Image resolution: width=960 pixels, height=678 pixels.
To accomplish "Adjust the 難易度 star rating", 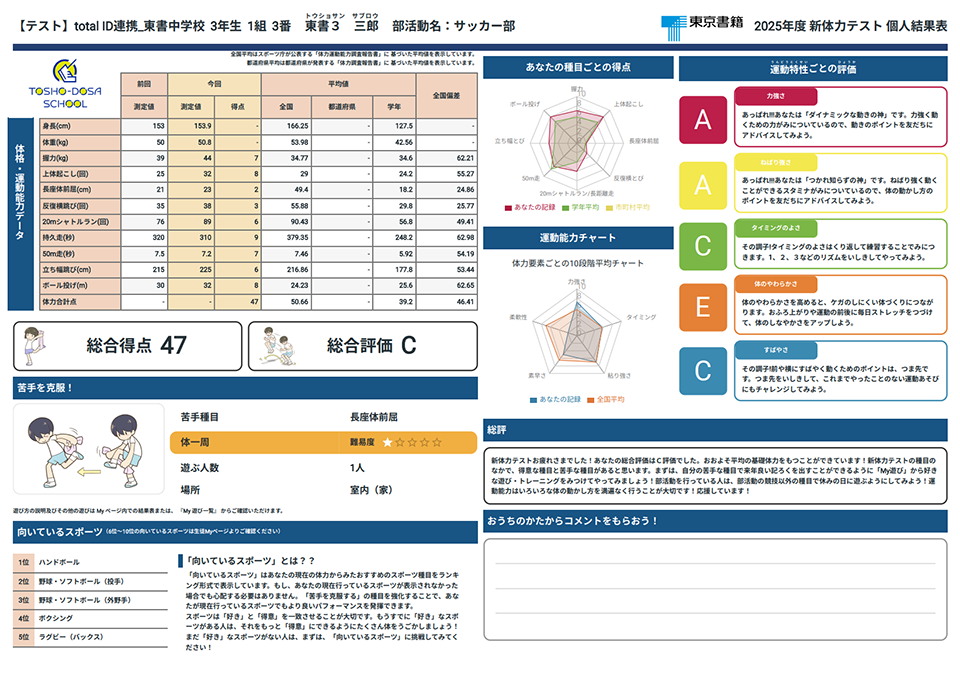I will coord(413,443).
